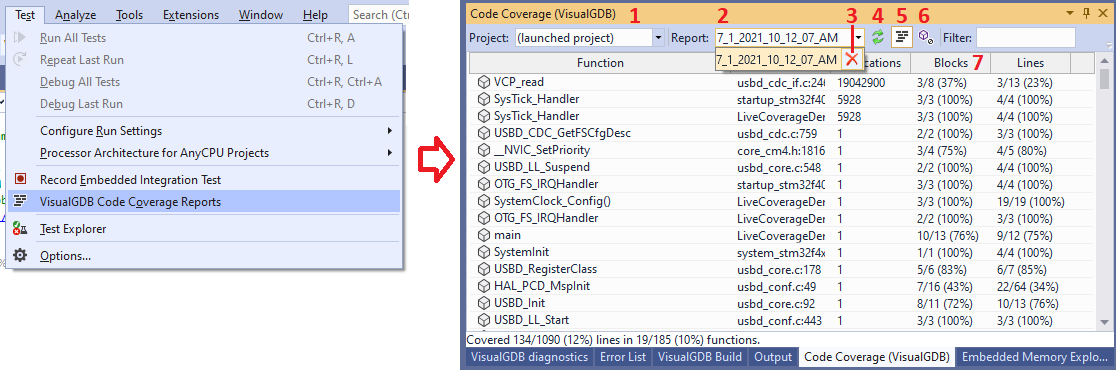Delete report using the red X icon
Viewport: 1116px width, 370px height.
851,58
